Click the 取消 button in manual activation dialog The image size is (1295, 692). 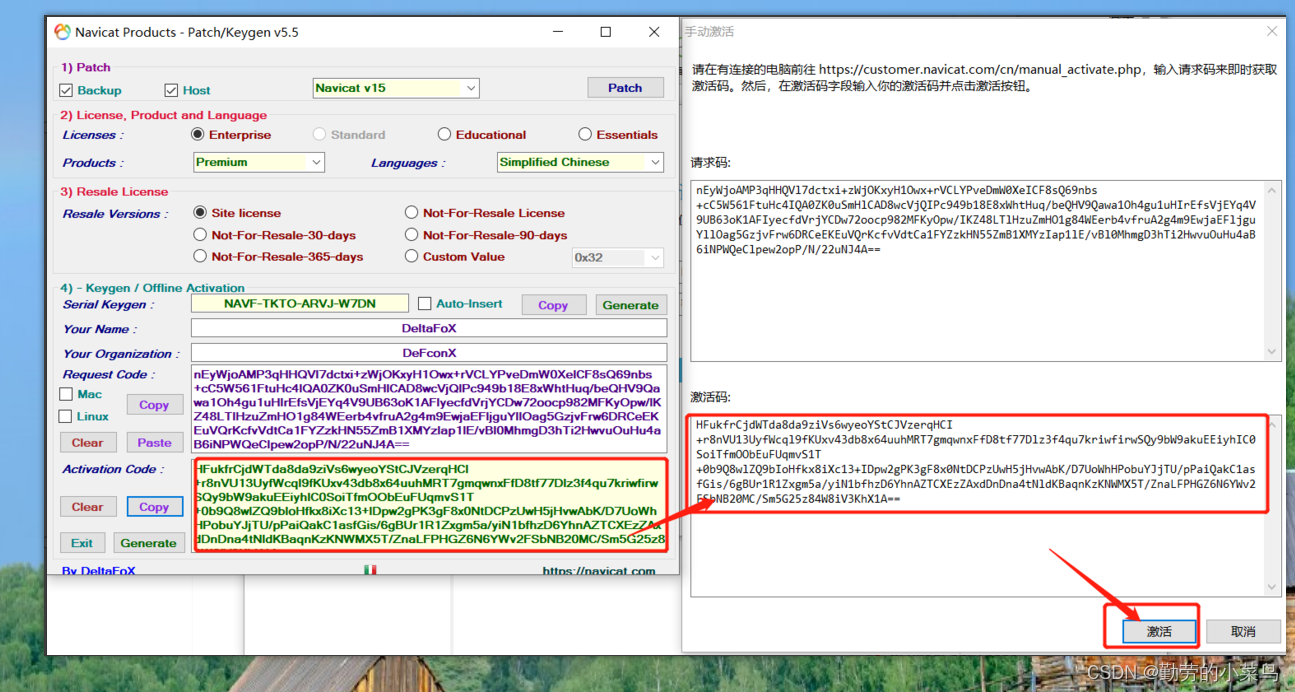pyautogui.click(x=1243, y=632)
